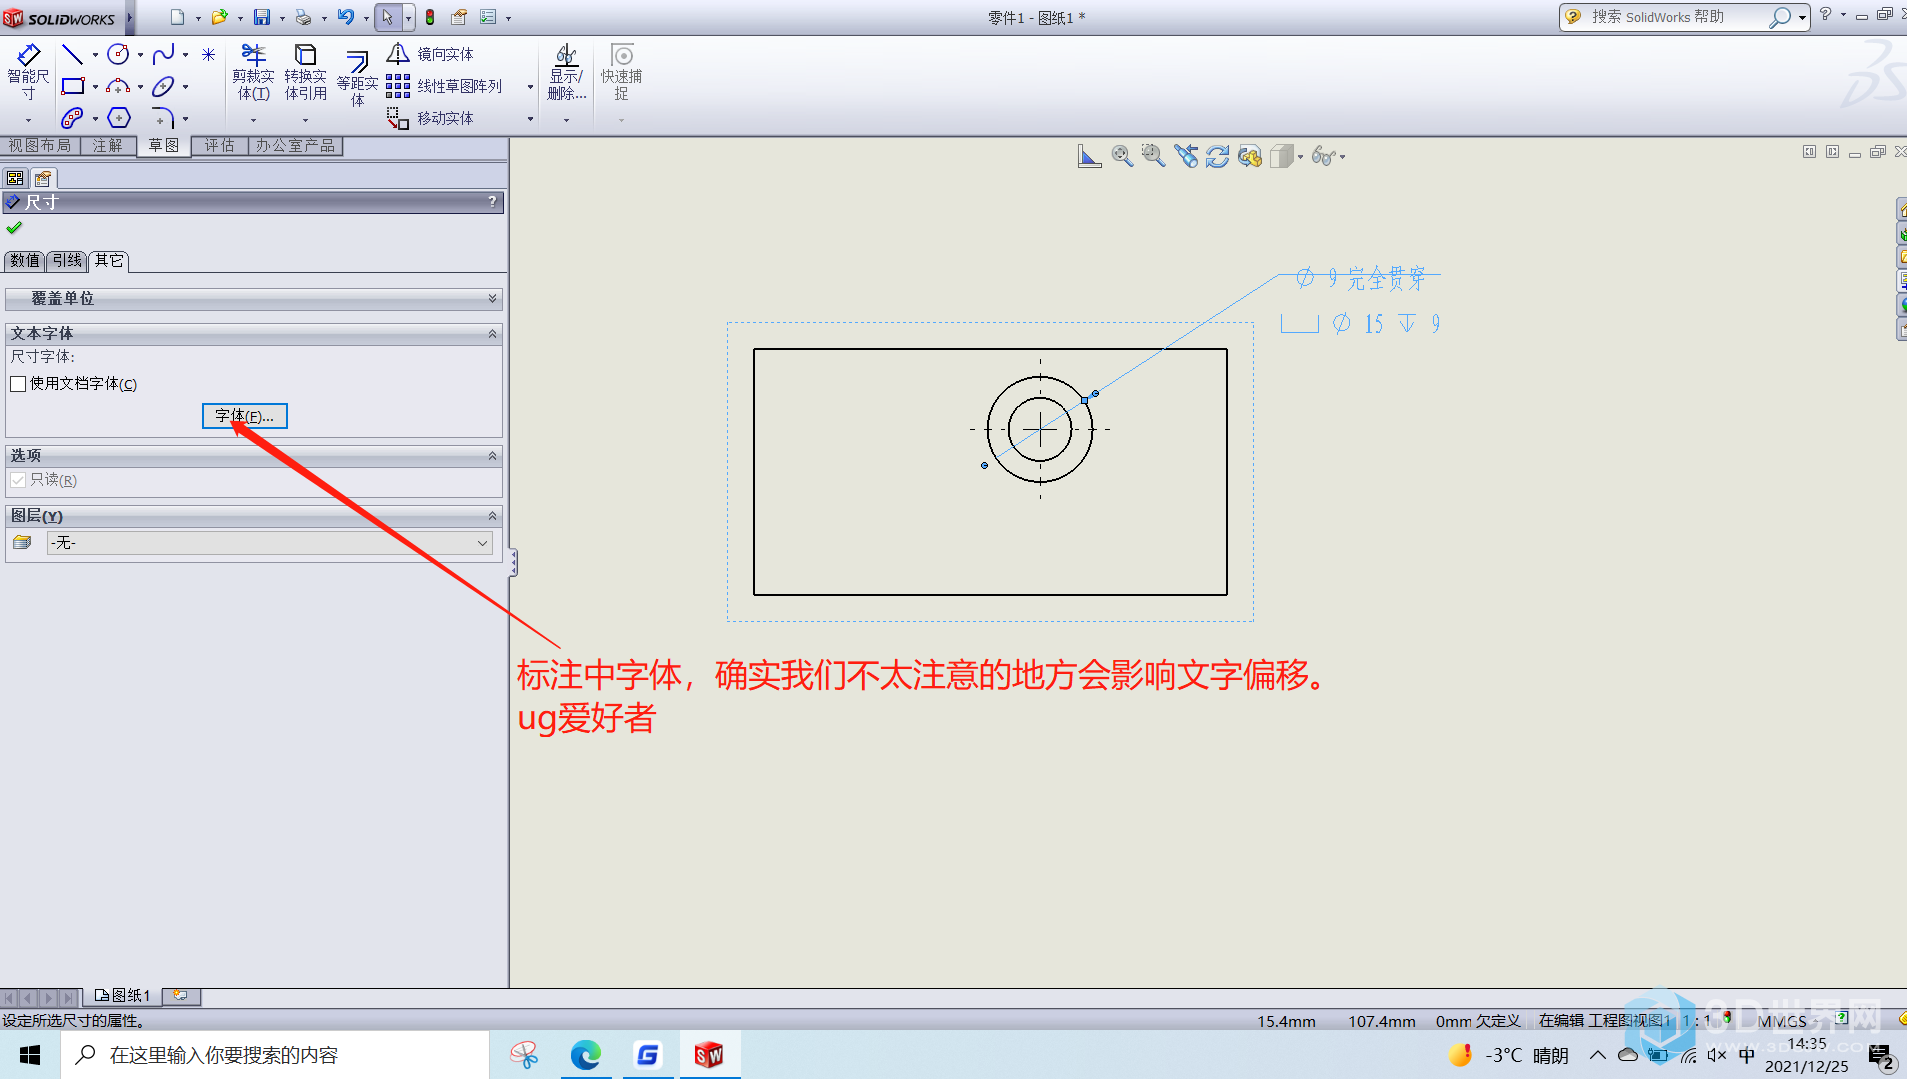Open Display/Delete Relations (显示/删除) tool
Viewport: 1907px width, 1079px height.
(566, 72)
